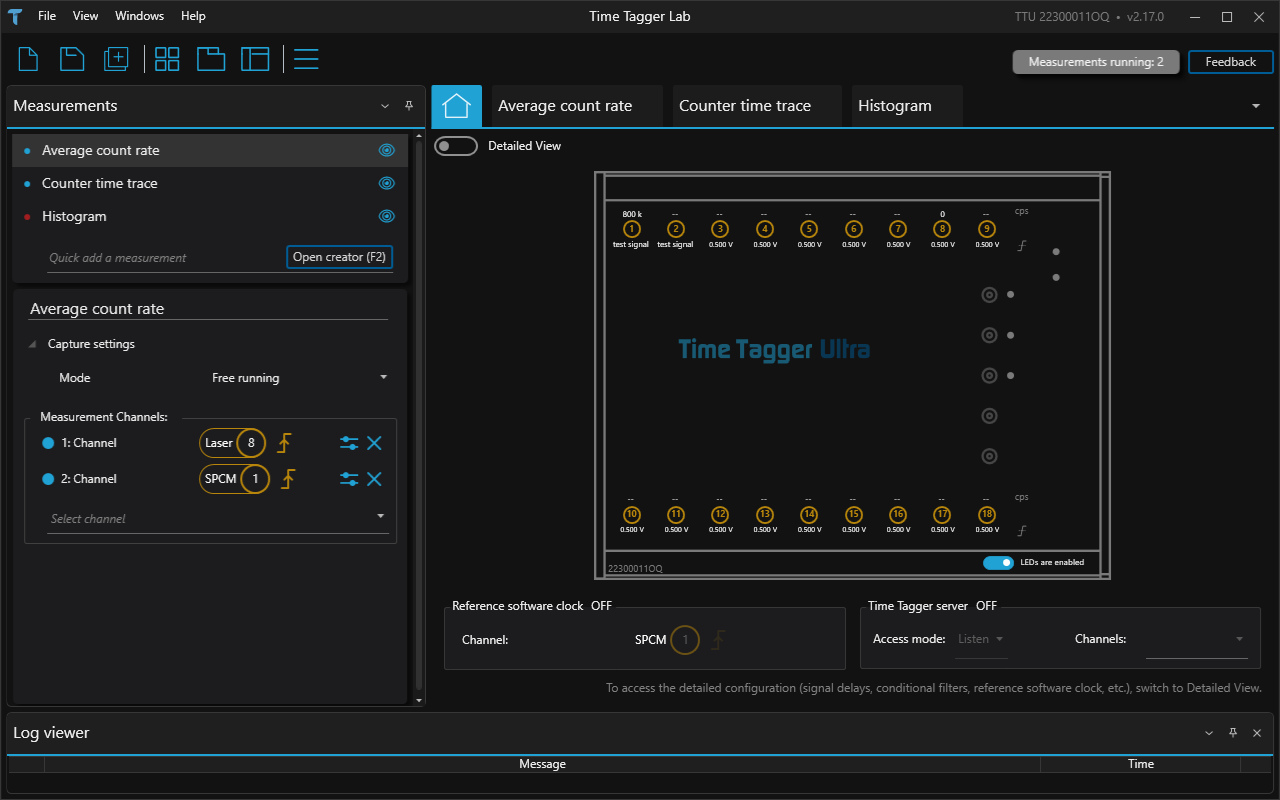Open the Home tab icon
This screenshot has width=1280, height=800.
[456, 105]
